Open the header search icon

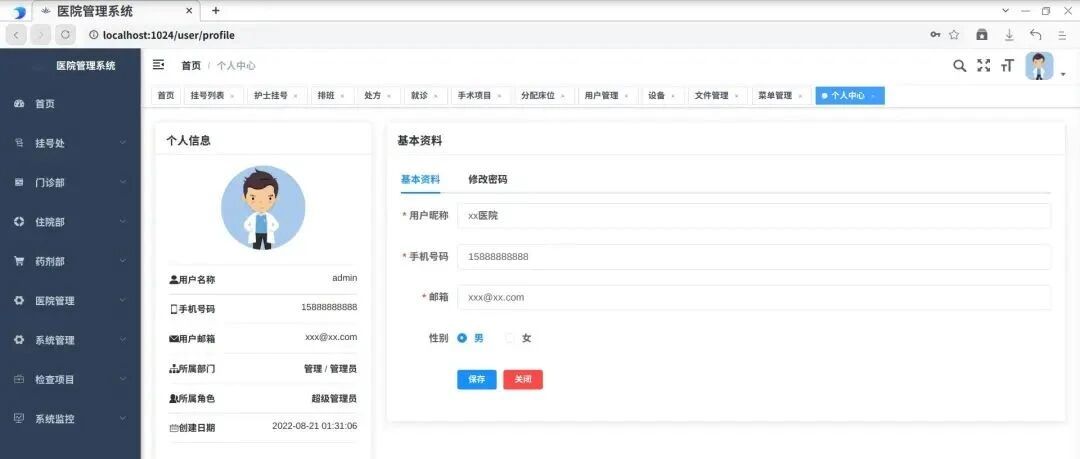959,65
